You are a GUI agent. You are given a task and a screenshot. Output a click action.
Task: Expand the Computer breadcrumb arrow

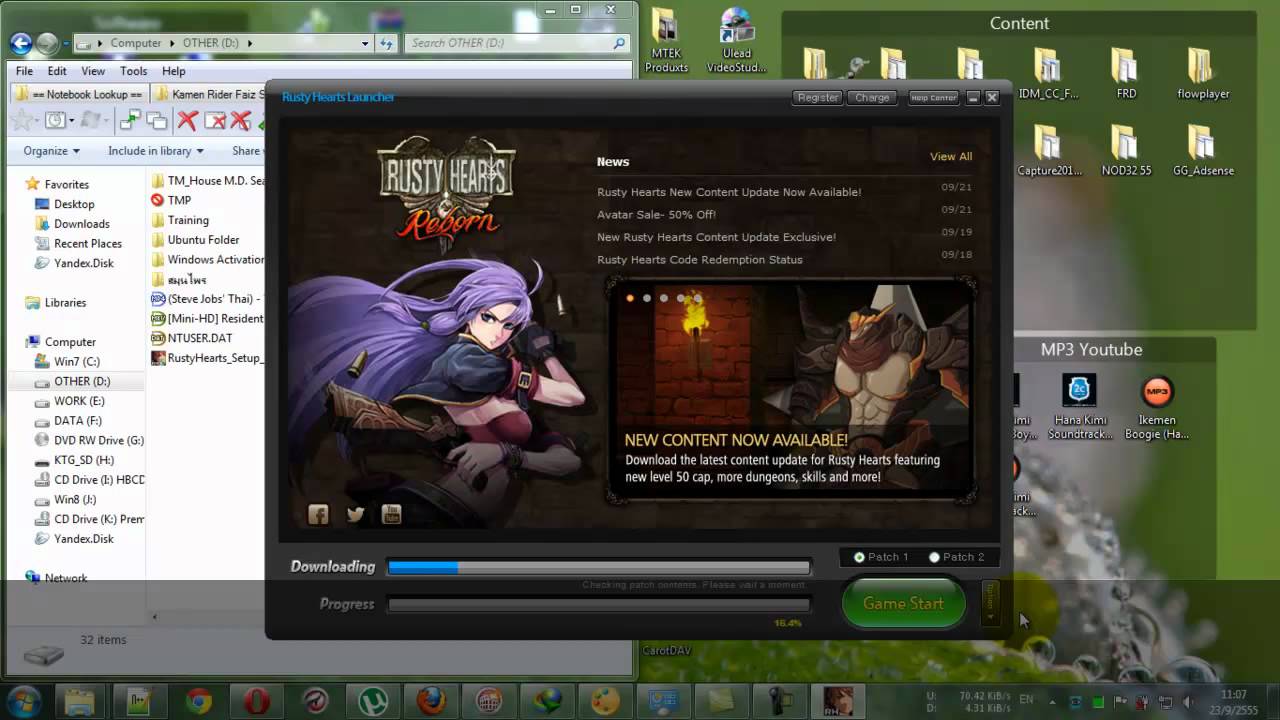point(172,43)
